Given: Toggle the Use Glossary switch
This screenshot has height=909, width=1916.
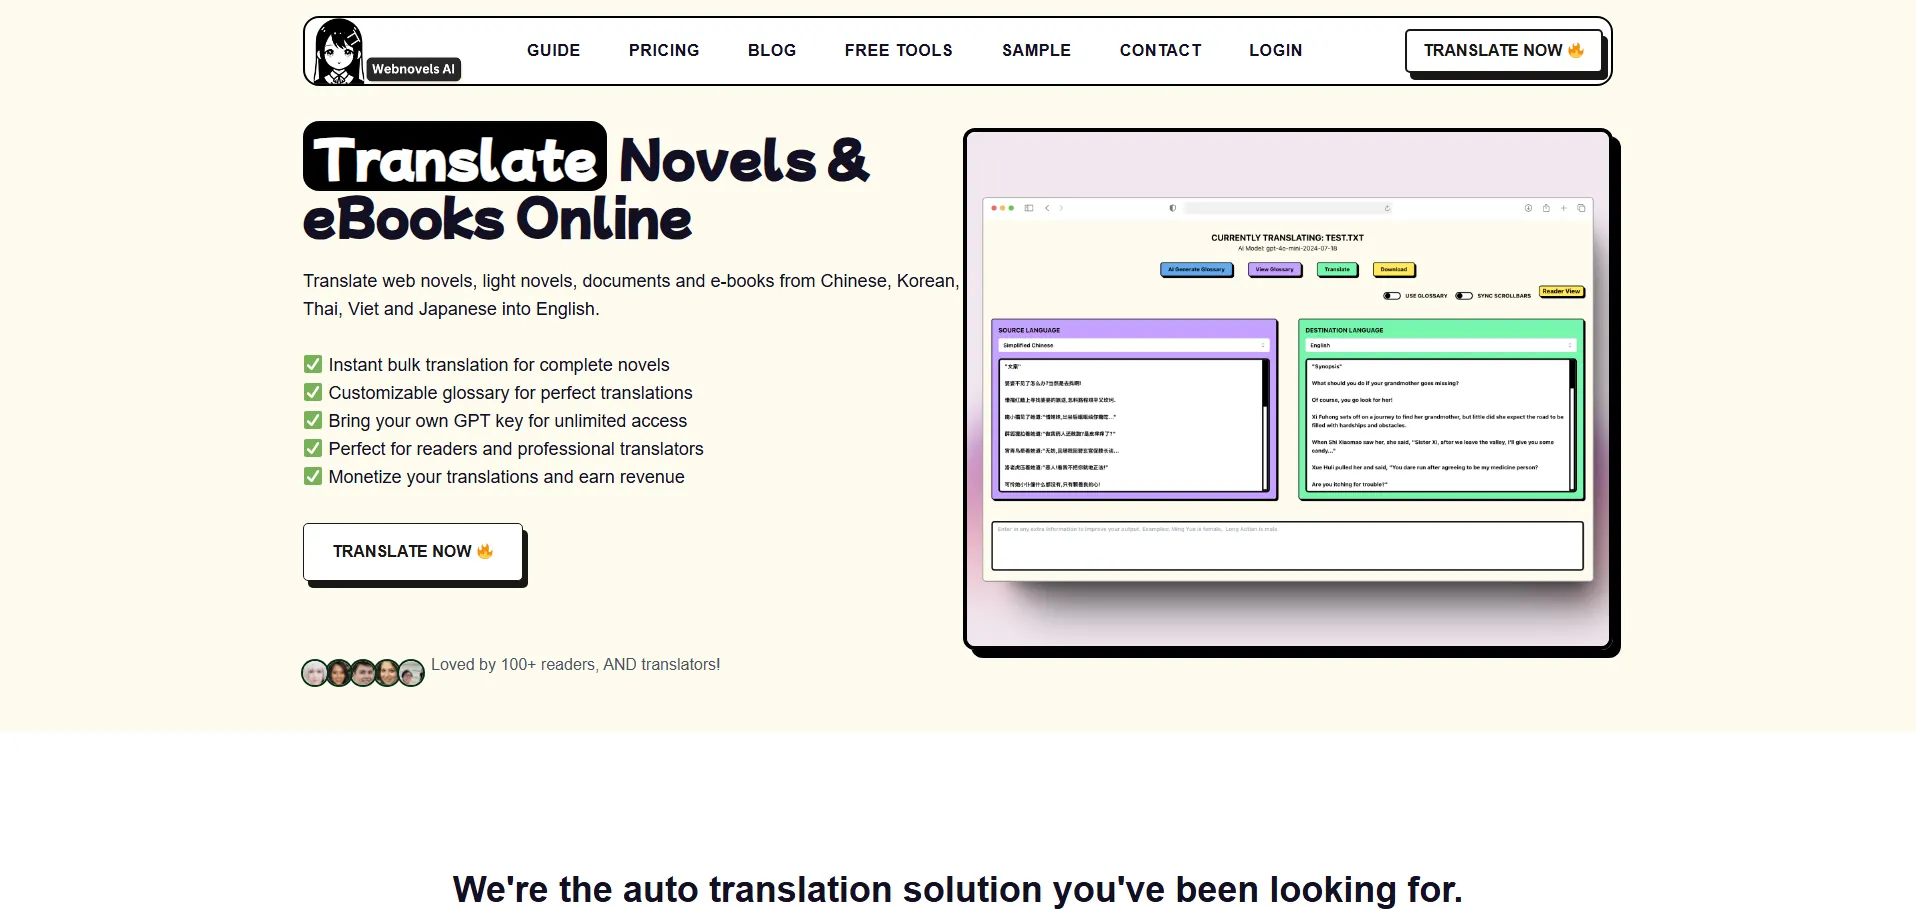Looking at the screenshot, I should point(1391,296).
